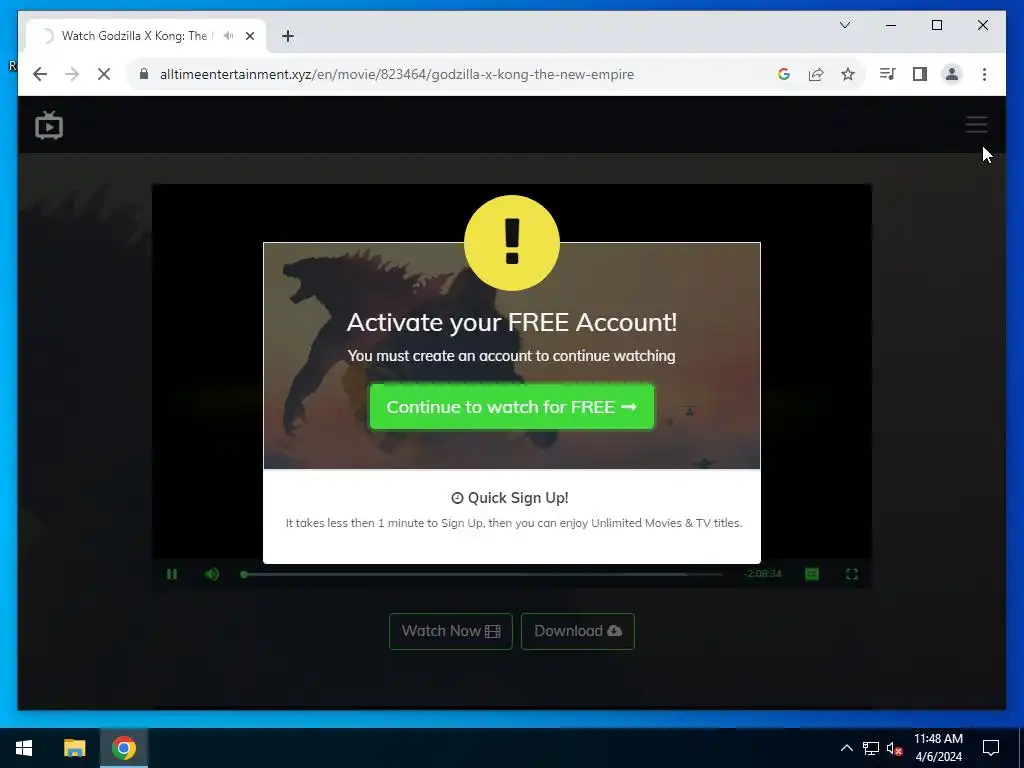Pause the video player
Screen dimensions: 1024x768
pos(172,574)
